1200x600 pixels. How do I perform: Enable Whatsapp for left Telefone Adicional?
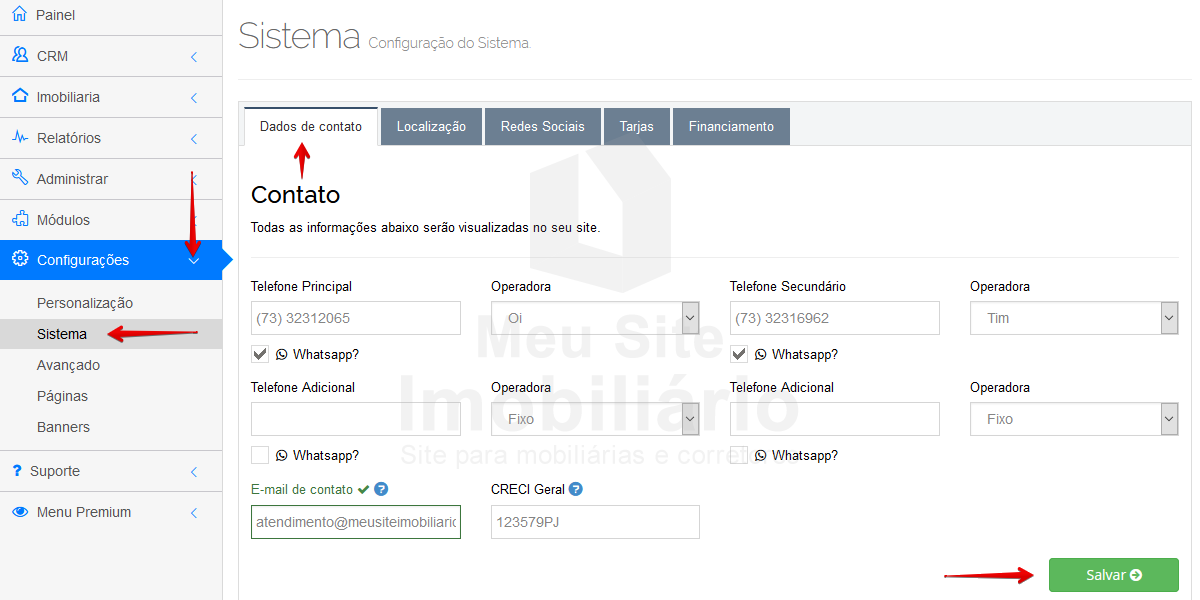coord(260,455)
